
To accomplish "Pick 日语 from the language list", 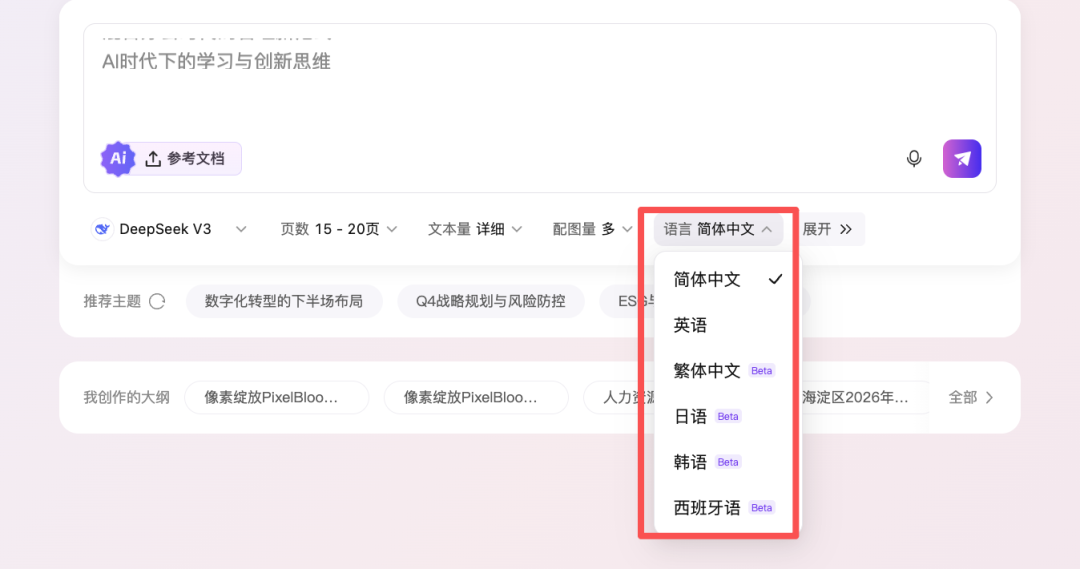I will (691, 416).
